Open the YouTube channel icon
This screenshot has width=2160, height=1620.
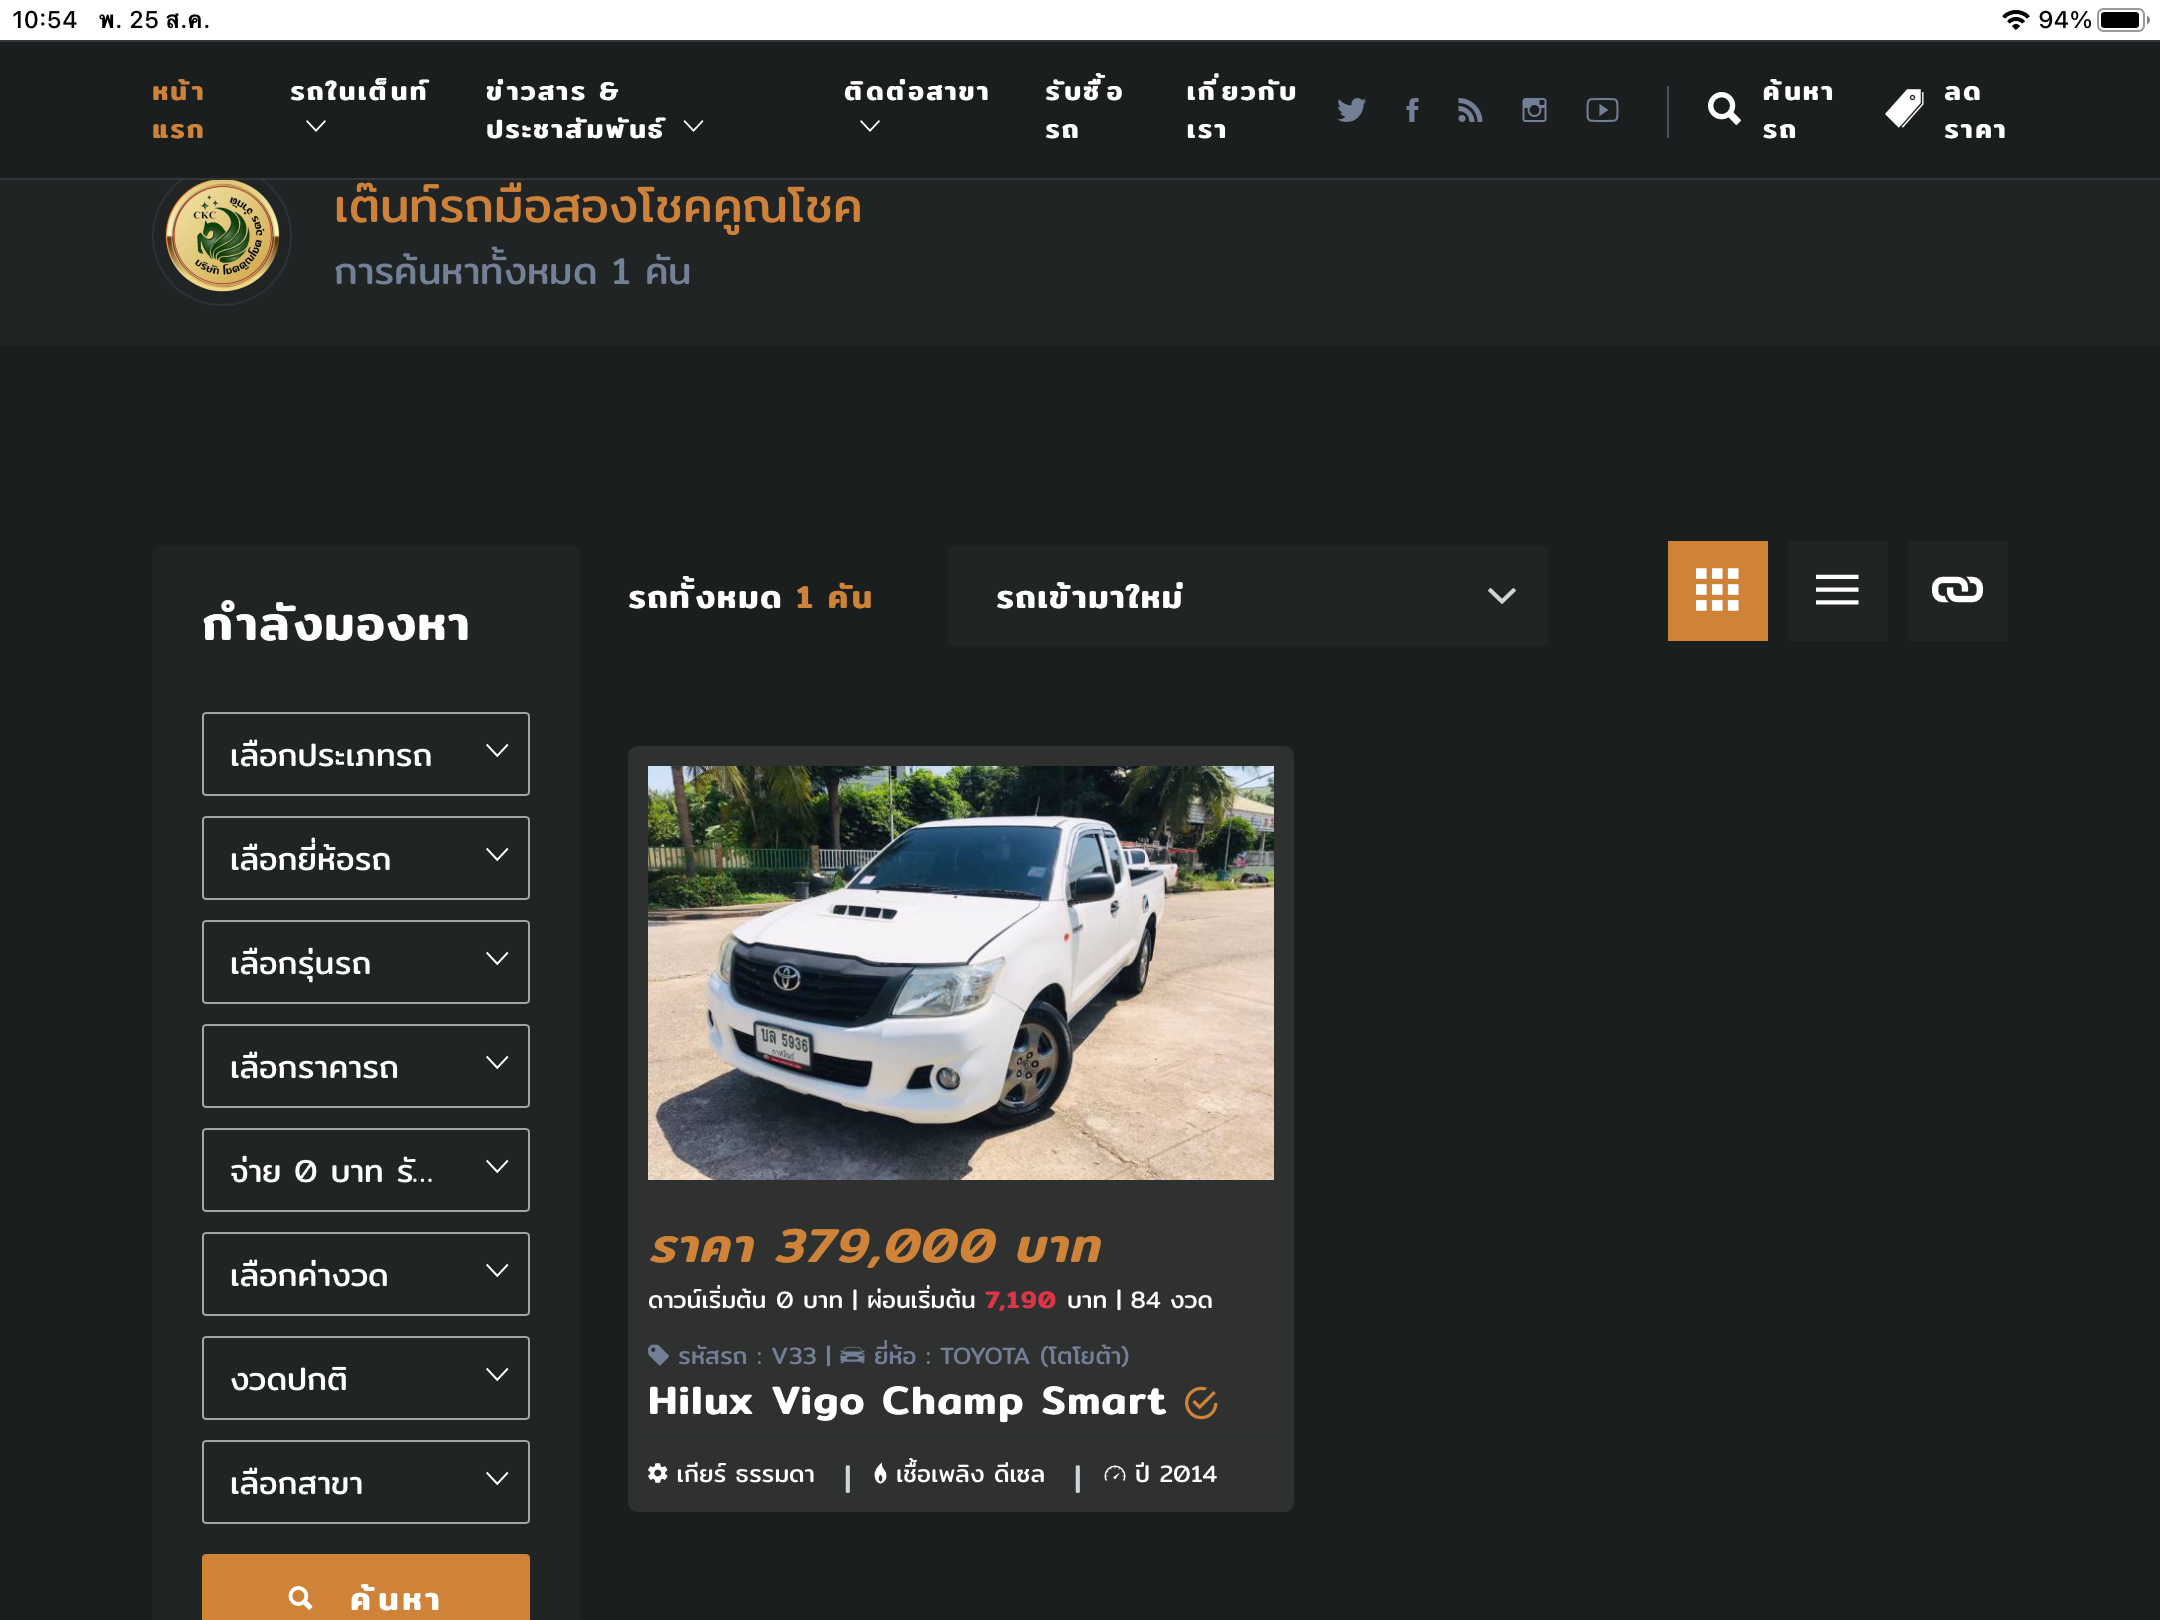(1602, 110)
